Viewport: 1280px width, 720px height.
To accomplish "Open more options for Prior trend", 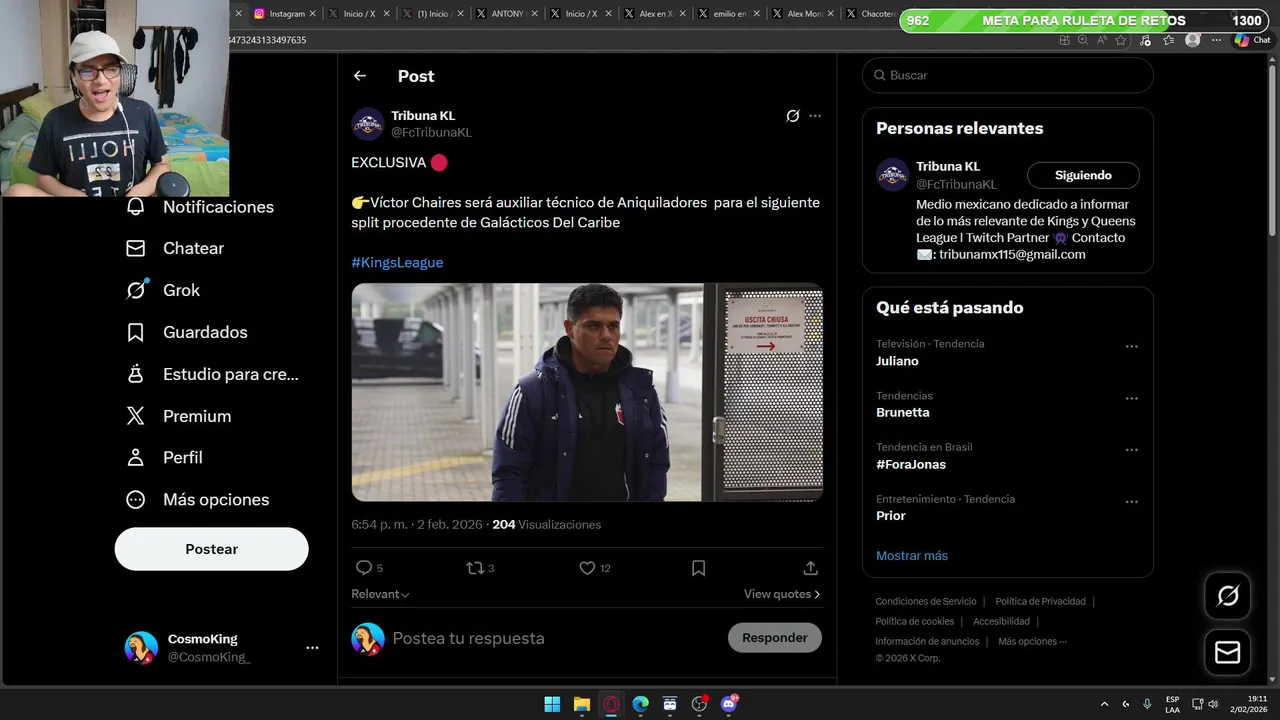I will [1132, 502].
